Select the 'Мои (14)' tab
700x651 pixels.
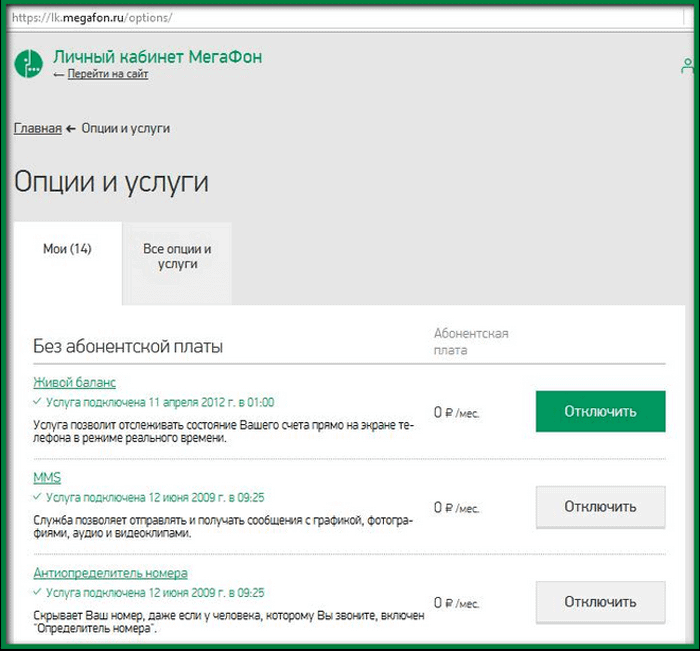point(67,263)
